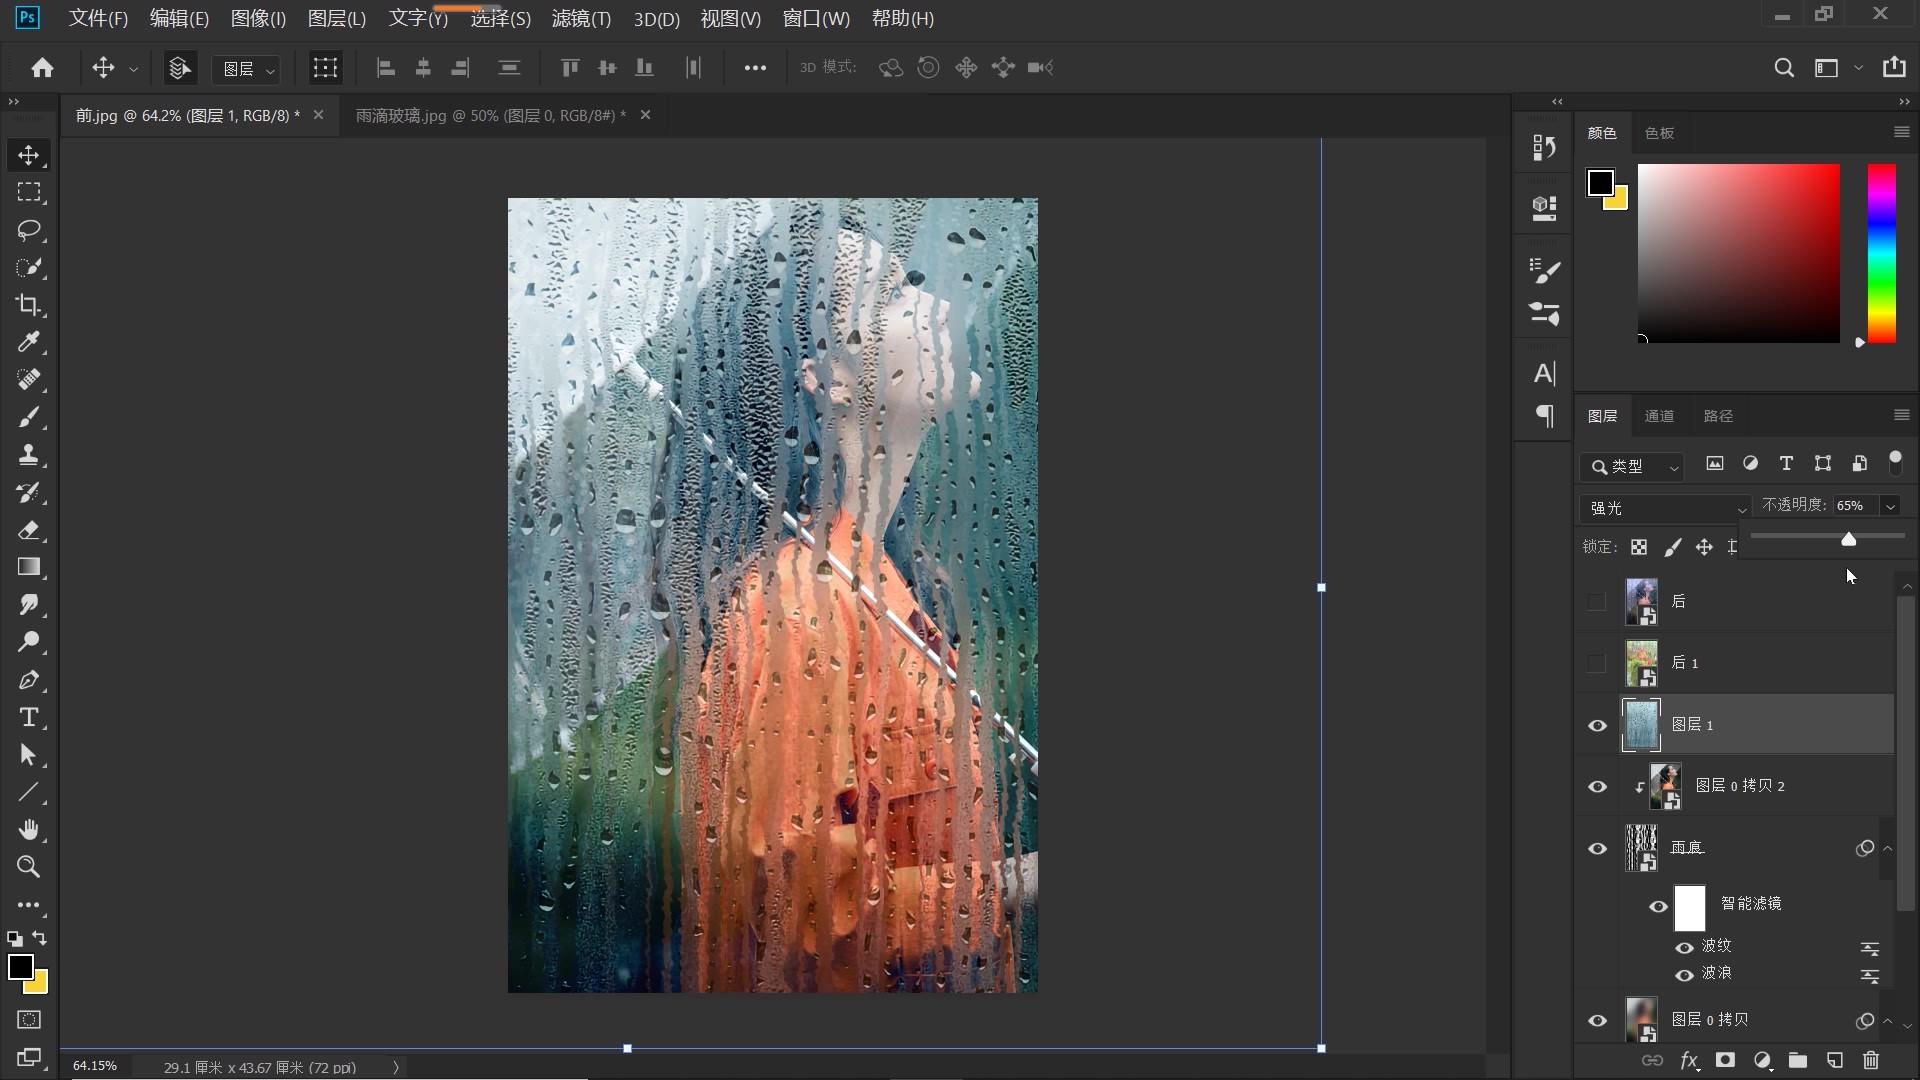Click the hue spectrum strip
This screenshot has width=1920, height=1080.
coord(1881,254)
